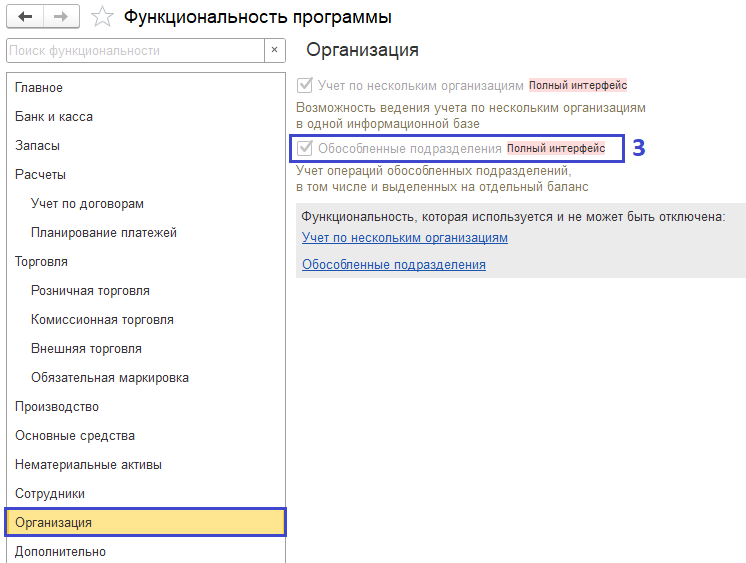746x563 pixels.
Task: Select the Основные средства section
Action: tap(75, 436)
